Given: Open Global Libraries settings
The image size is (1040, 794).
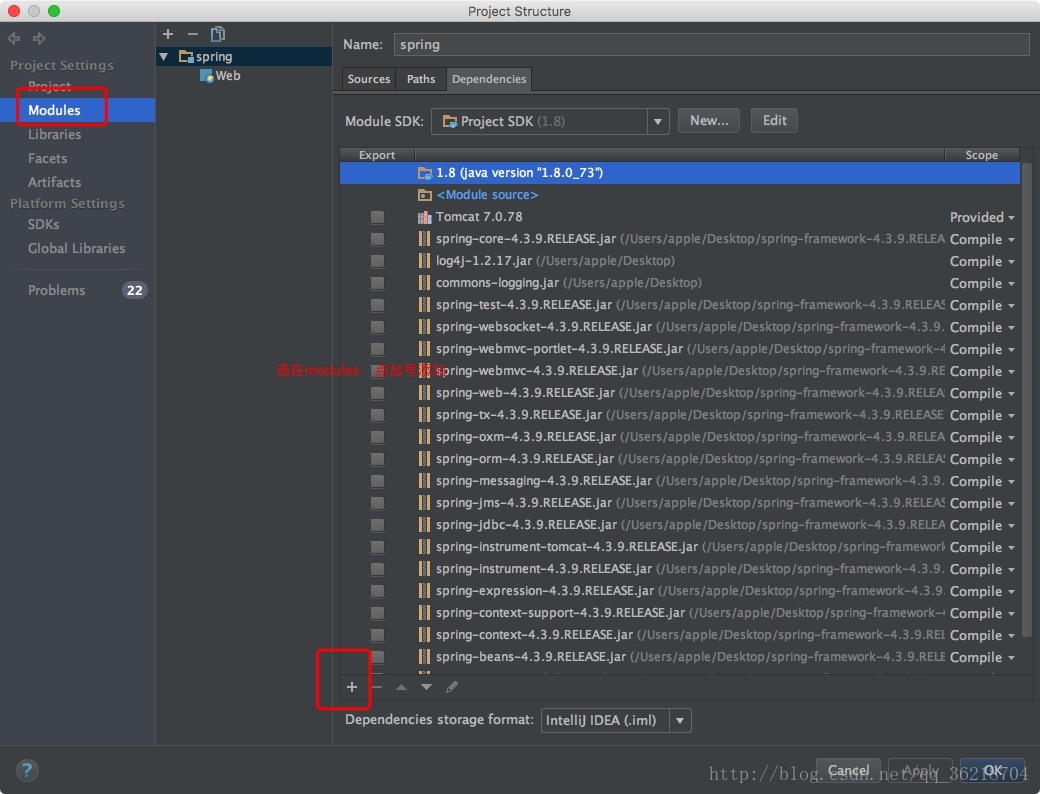Looking at the screenshot, I should [x=76, y=248].
